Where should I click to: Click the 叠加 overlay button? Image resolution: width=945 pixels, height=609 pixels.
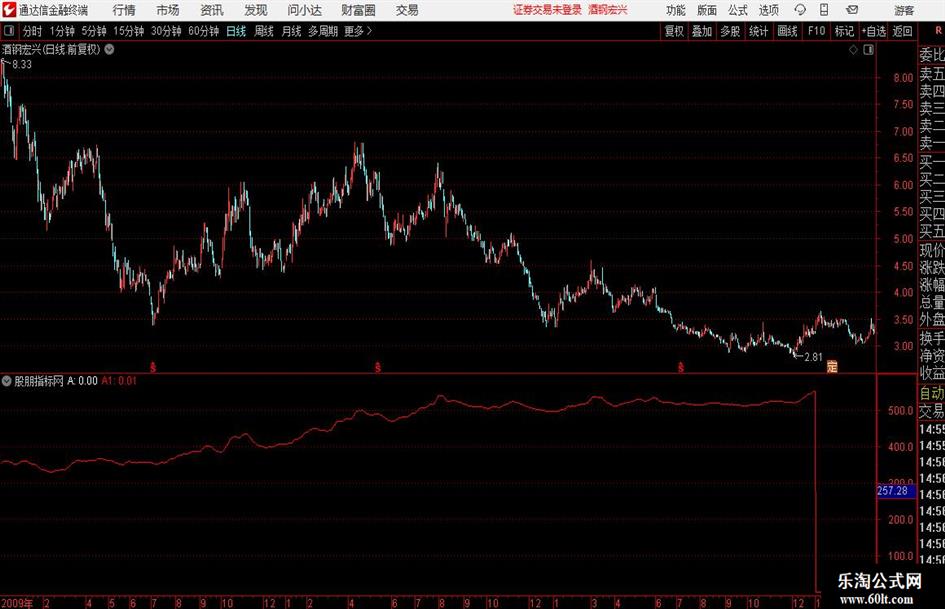pos(702,31)
